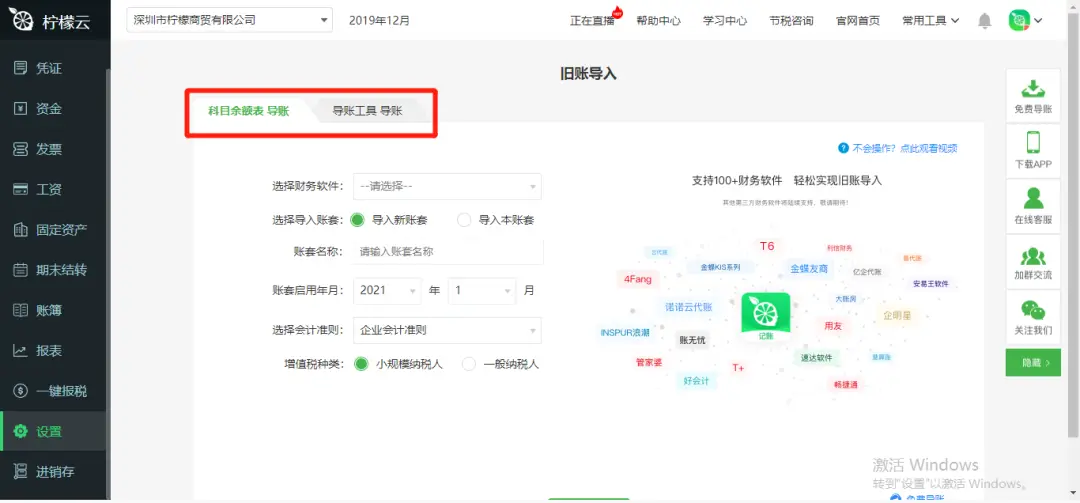Open the 选择财务软件 dropdown
This screenshot has width=1080, height=503.
(x=447, y=186)
